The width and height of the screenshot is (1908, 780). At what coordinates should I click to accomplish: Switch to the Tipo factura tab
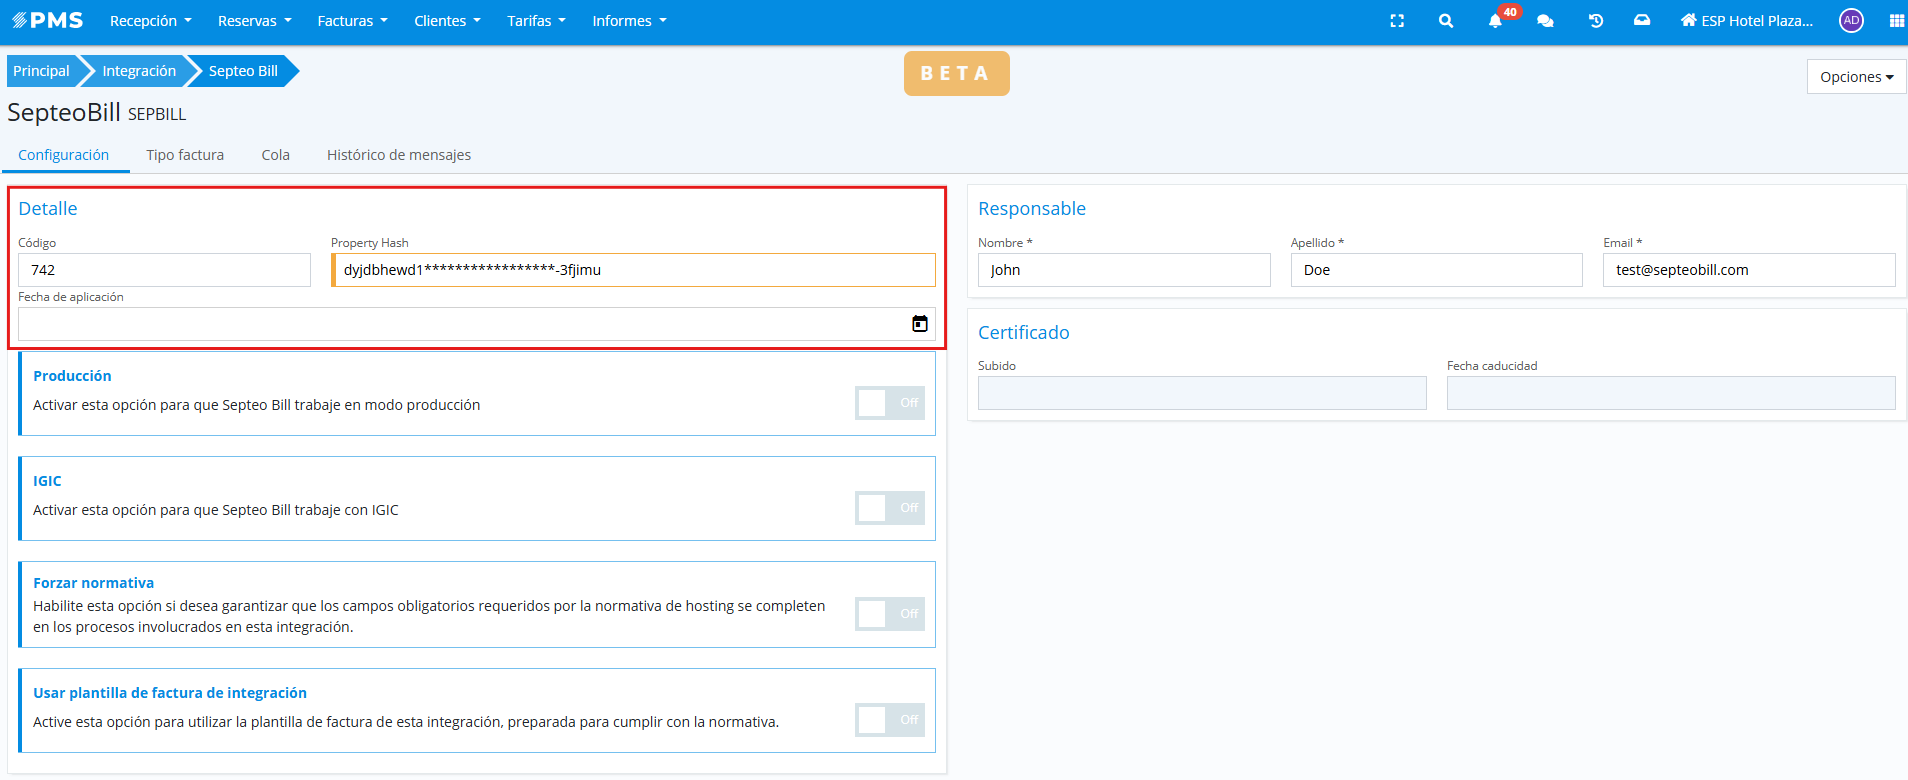pyautogui.click(x=185, y=155)
